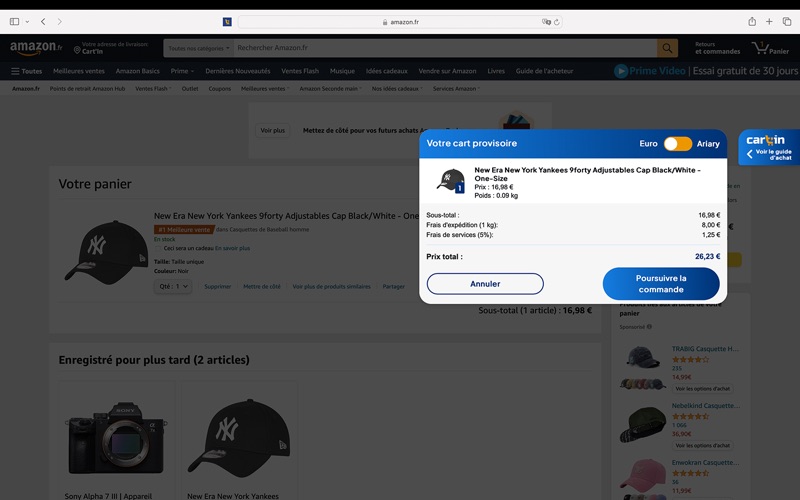Open Points de retrait Amazon Hub

tap(87, 88)
